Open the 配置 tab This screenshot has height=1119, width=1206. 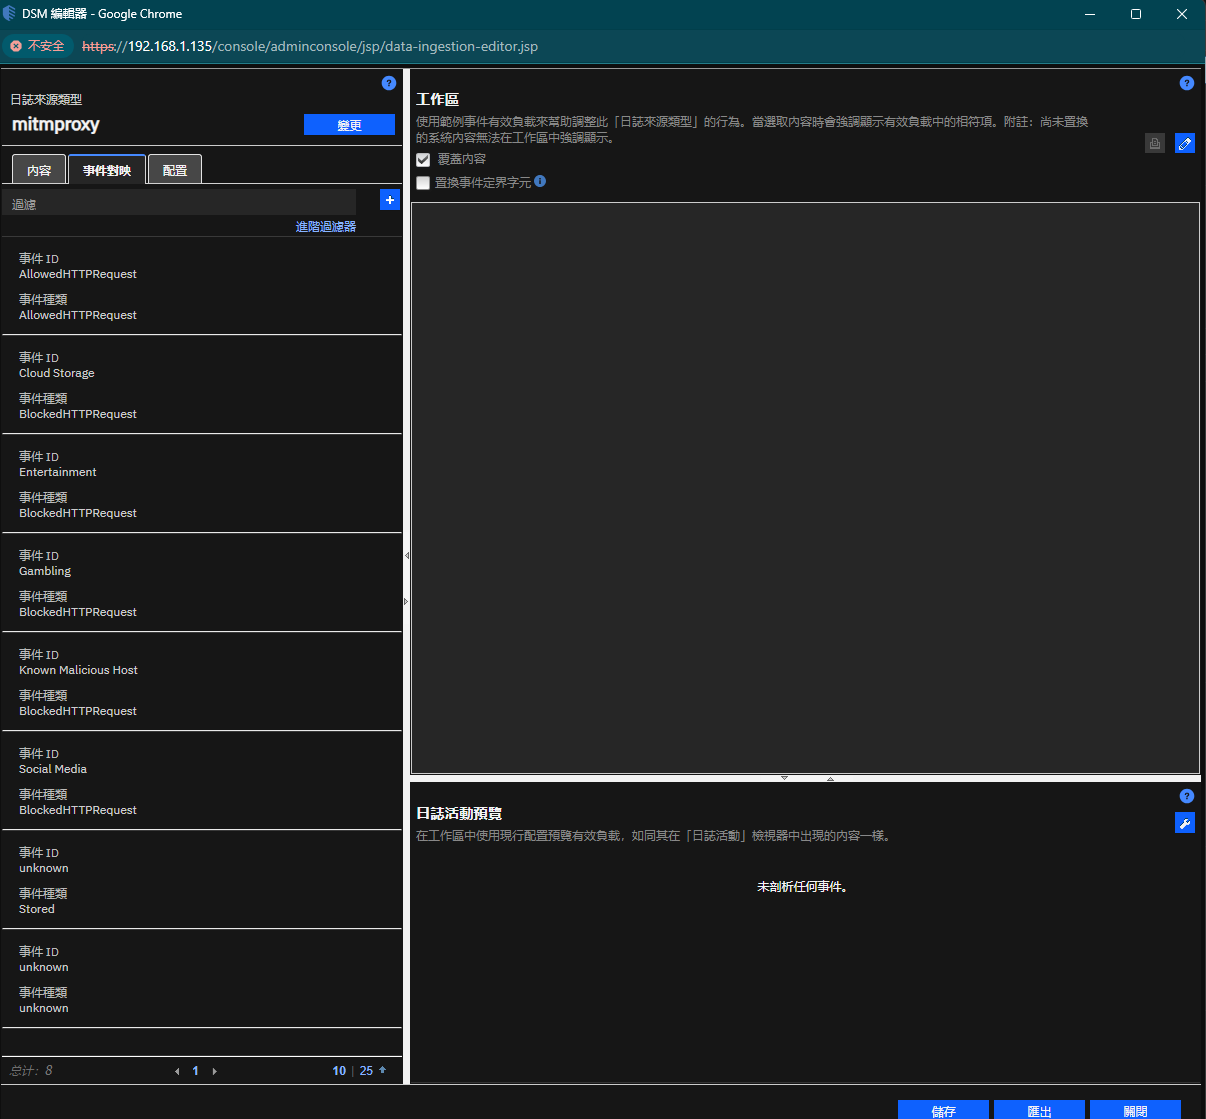(x=175, y=170)
